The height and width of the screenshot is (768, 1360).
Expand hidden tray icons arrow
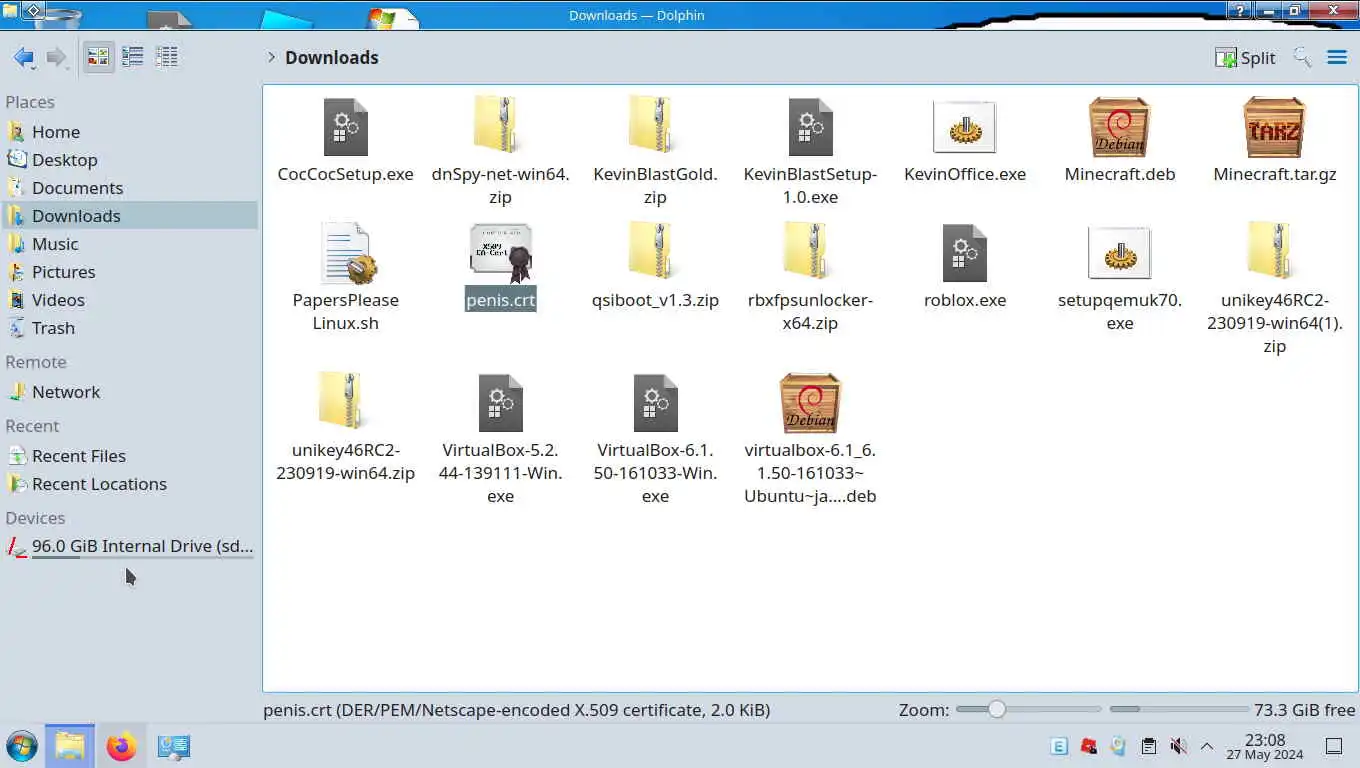1207,746
